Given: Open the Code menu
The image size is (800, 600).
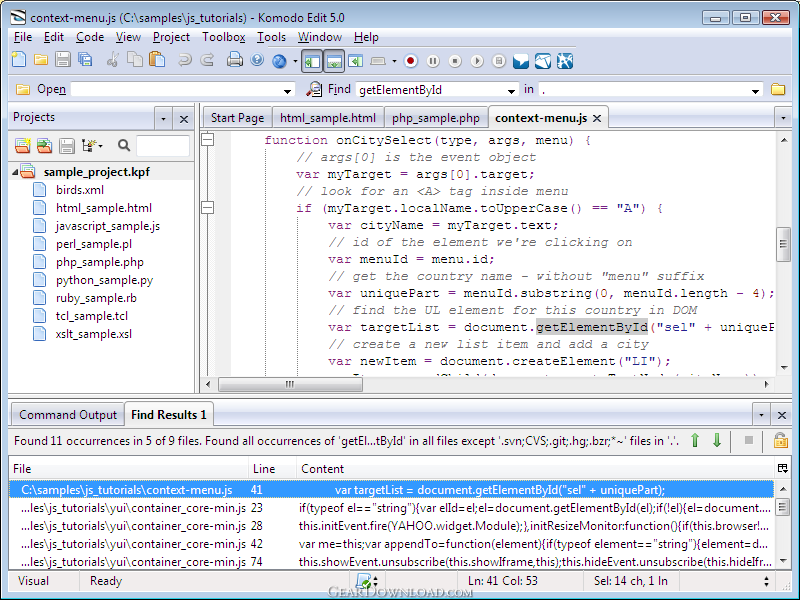Looking at the screenshot, I should point(90,37).
